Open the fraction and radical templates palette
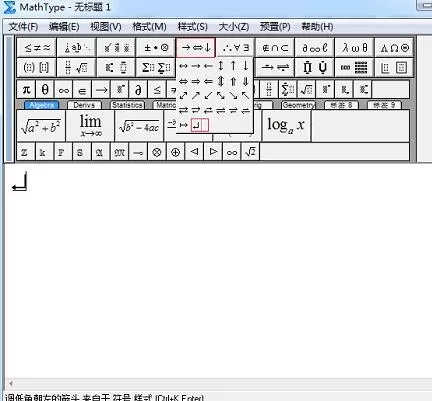Image resolution: width=432 pixels, height=401 pixels. pyautogui.click(x=77, y=68)
